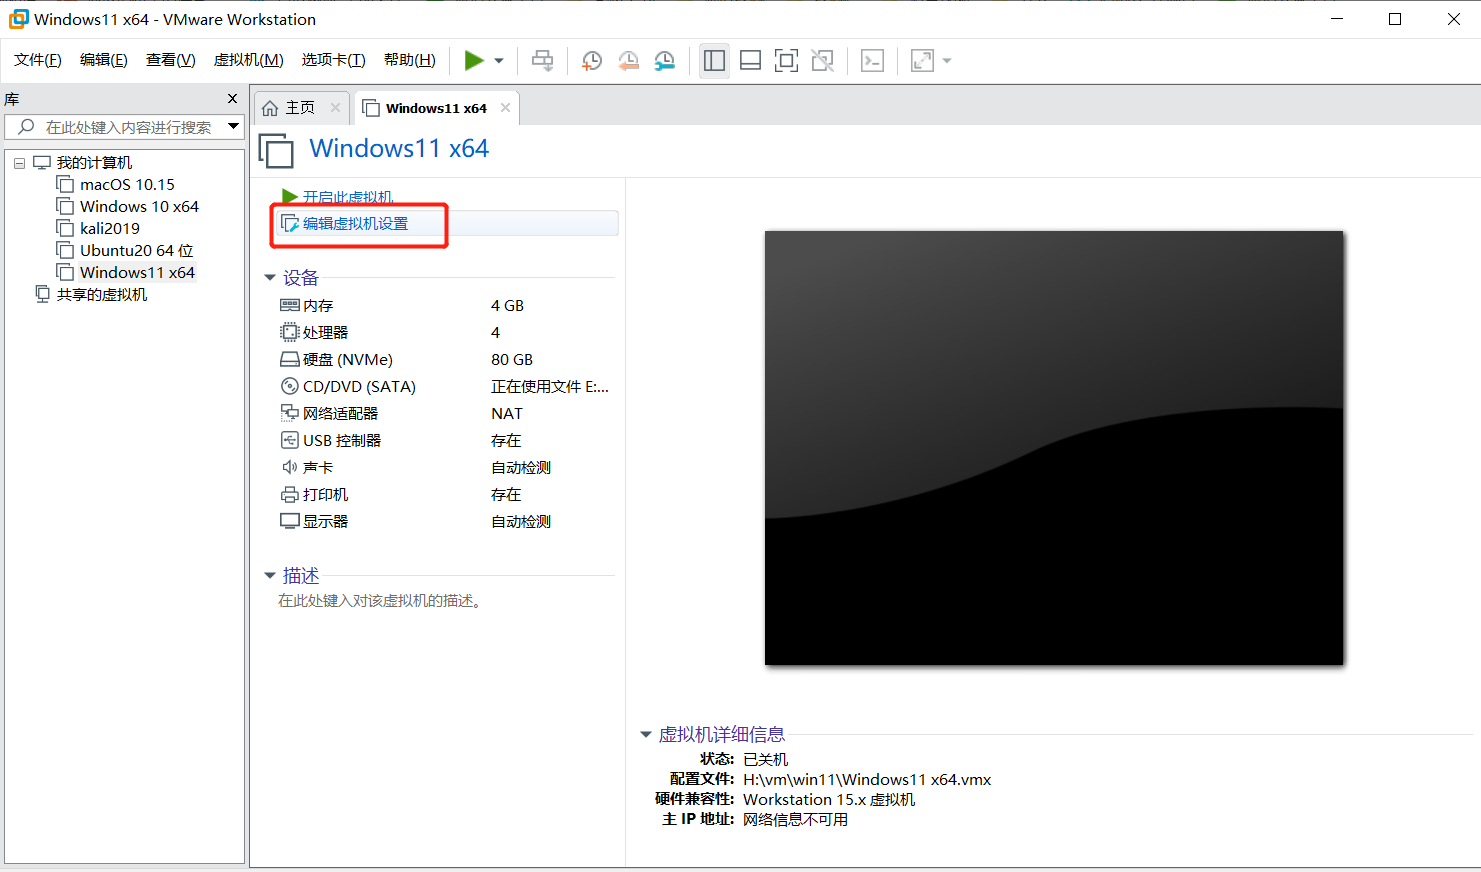Close the 主页 tab

click(x=335, y=108)
